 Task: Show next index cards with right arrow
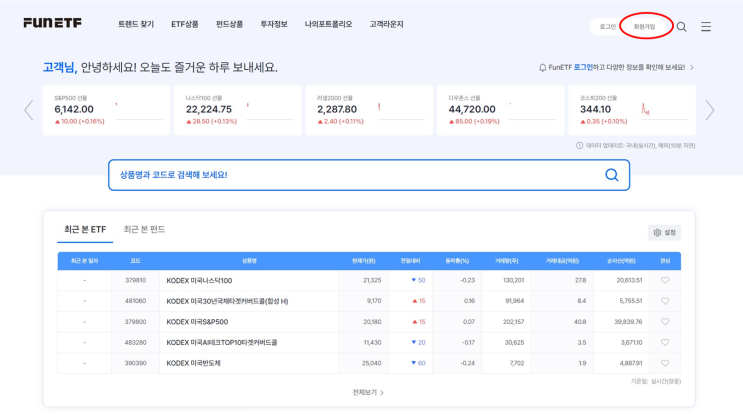point(710,110)
